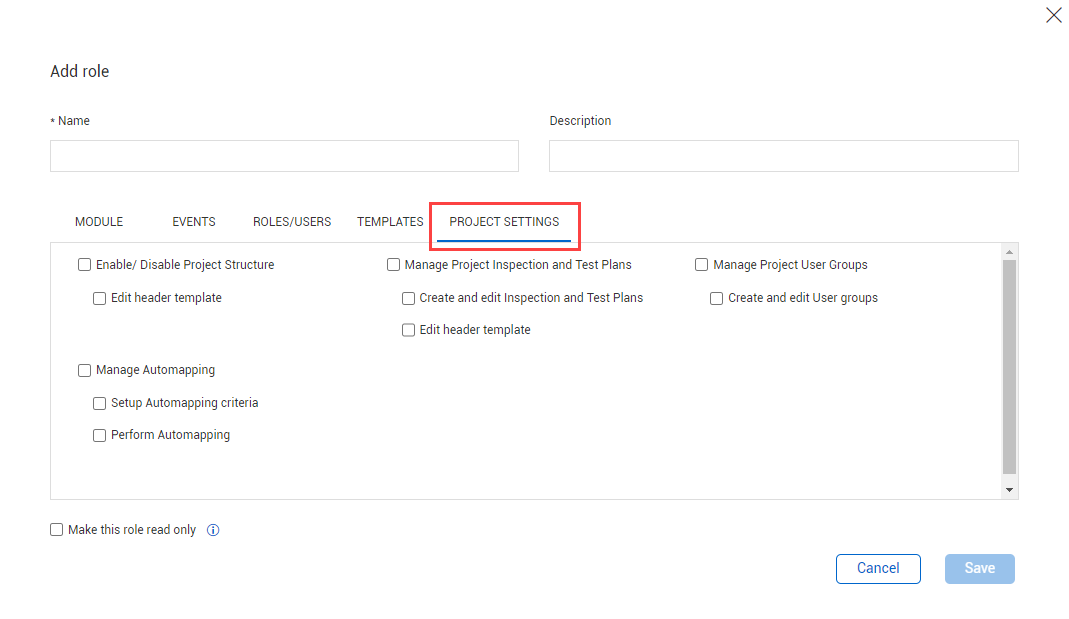Select Setup Automapping criteria checkbox
1069x619 pixels.
pos(100,403)
